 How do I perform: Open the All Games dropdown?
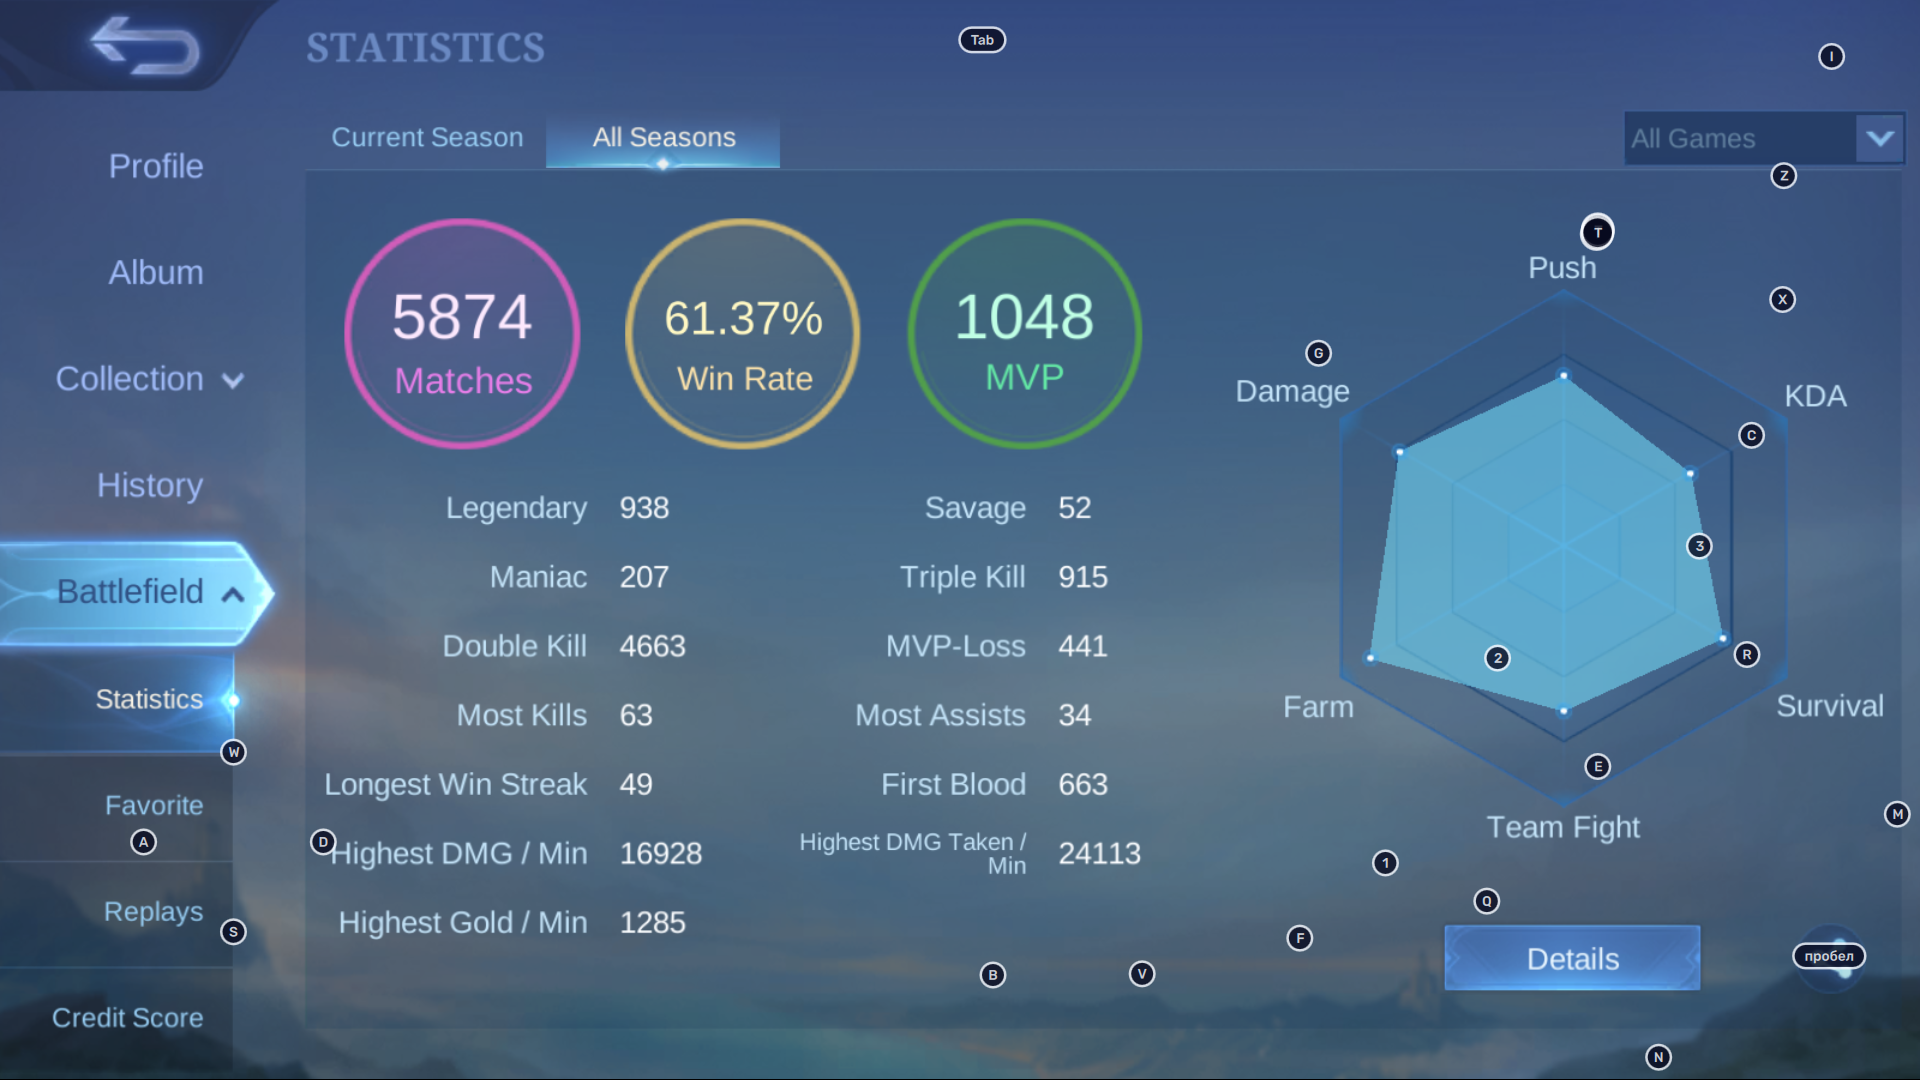click(x=1763, y=138)
